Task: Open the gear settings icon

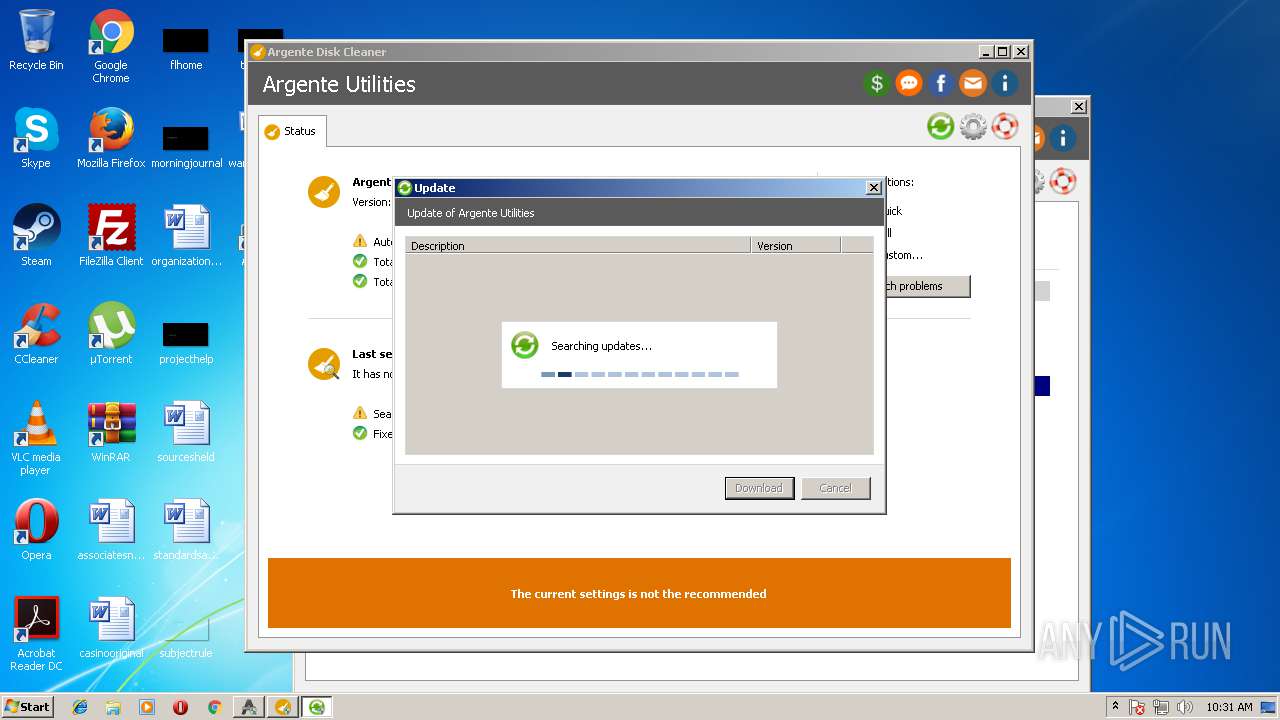Action: tap(973, 126)
